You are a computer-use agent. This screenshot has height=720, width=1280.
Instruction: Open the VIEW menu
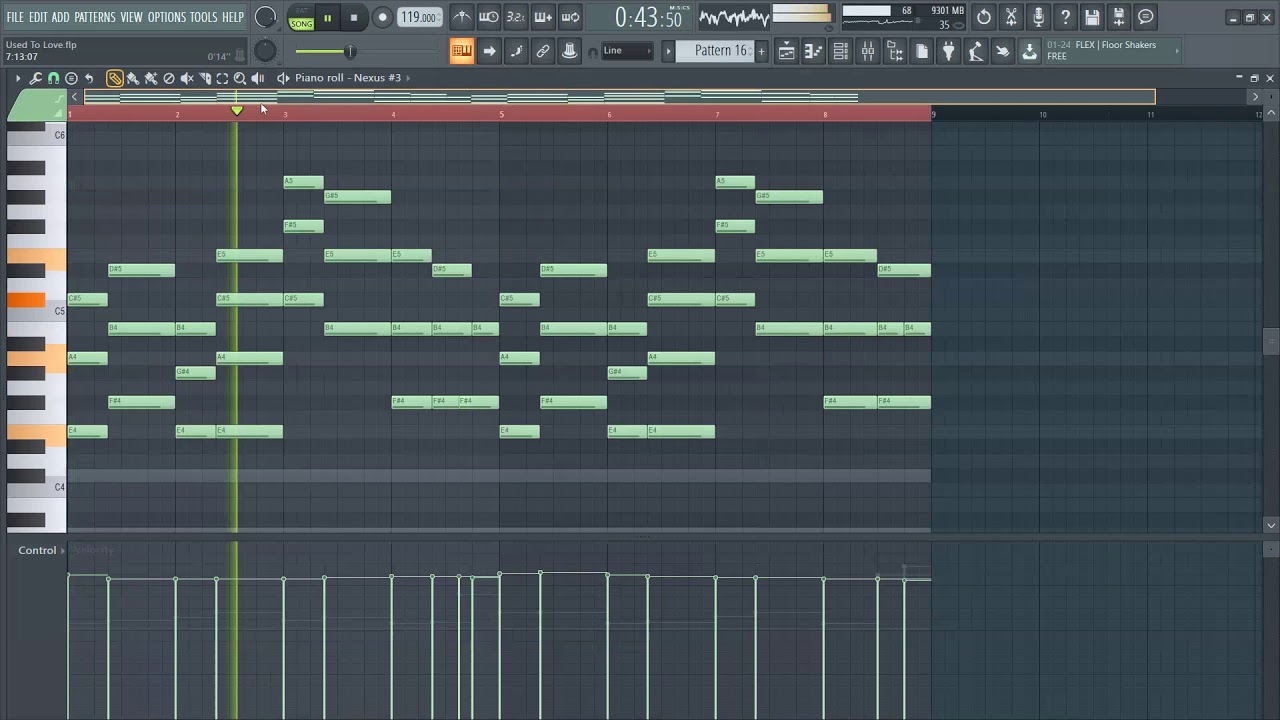click(132, 17)
